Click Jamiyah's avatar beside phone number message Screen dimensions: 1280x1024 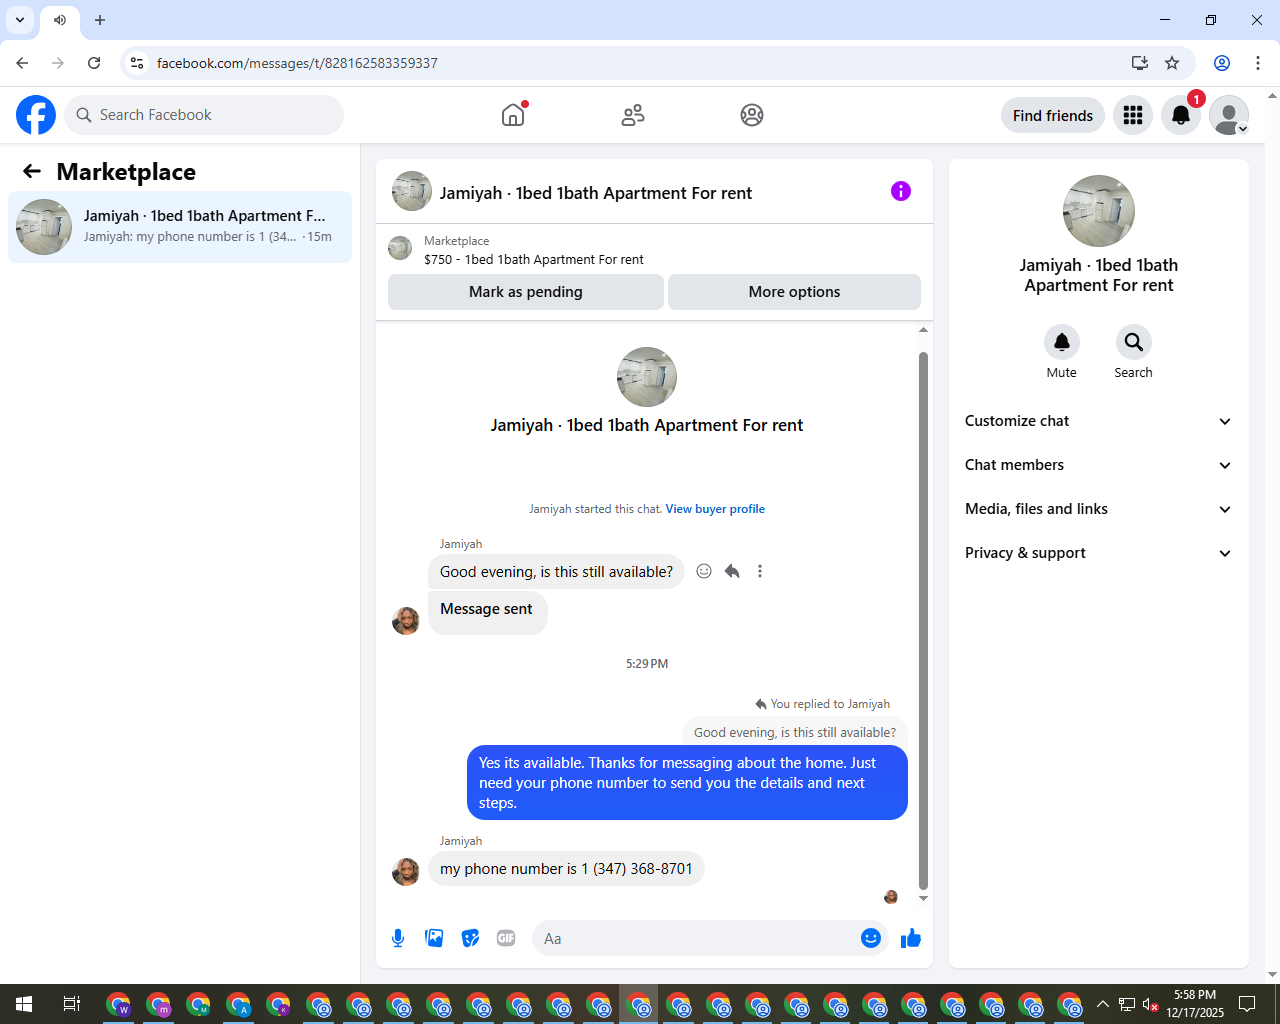point(406,871)
